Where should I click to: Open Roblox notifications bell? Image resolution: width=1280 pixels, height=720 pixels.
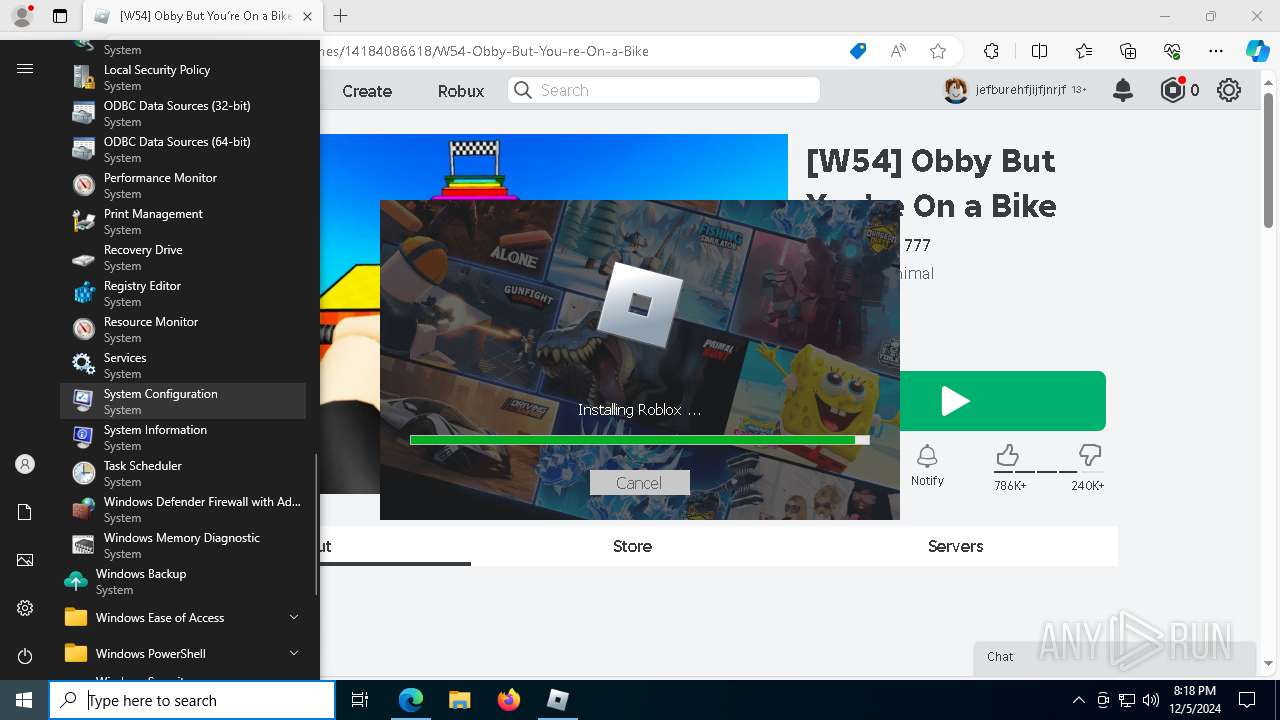1123,90
